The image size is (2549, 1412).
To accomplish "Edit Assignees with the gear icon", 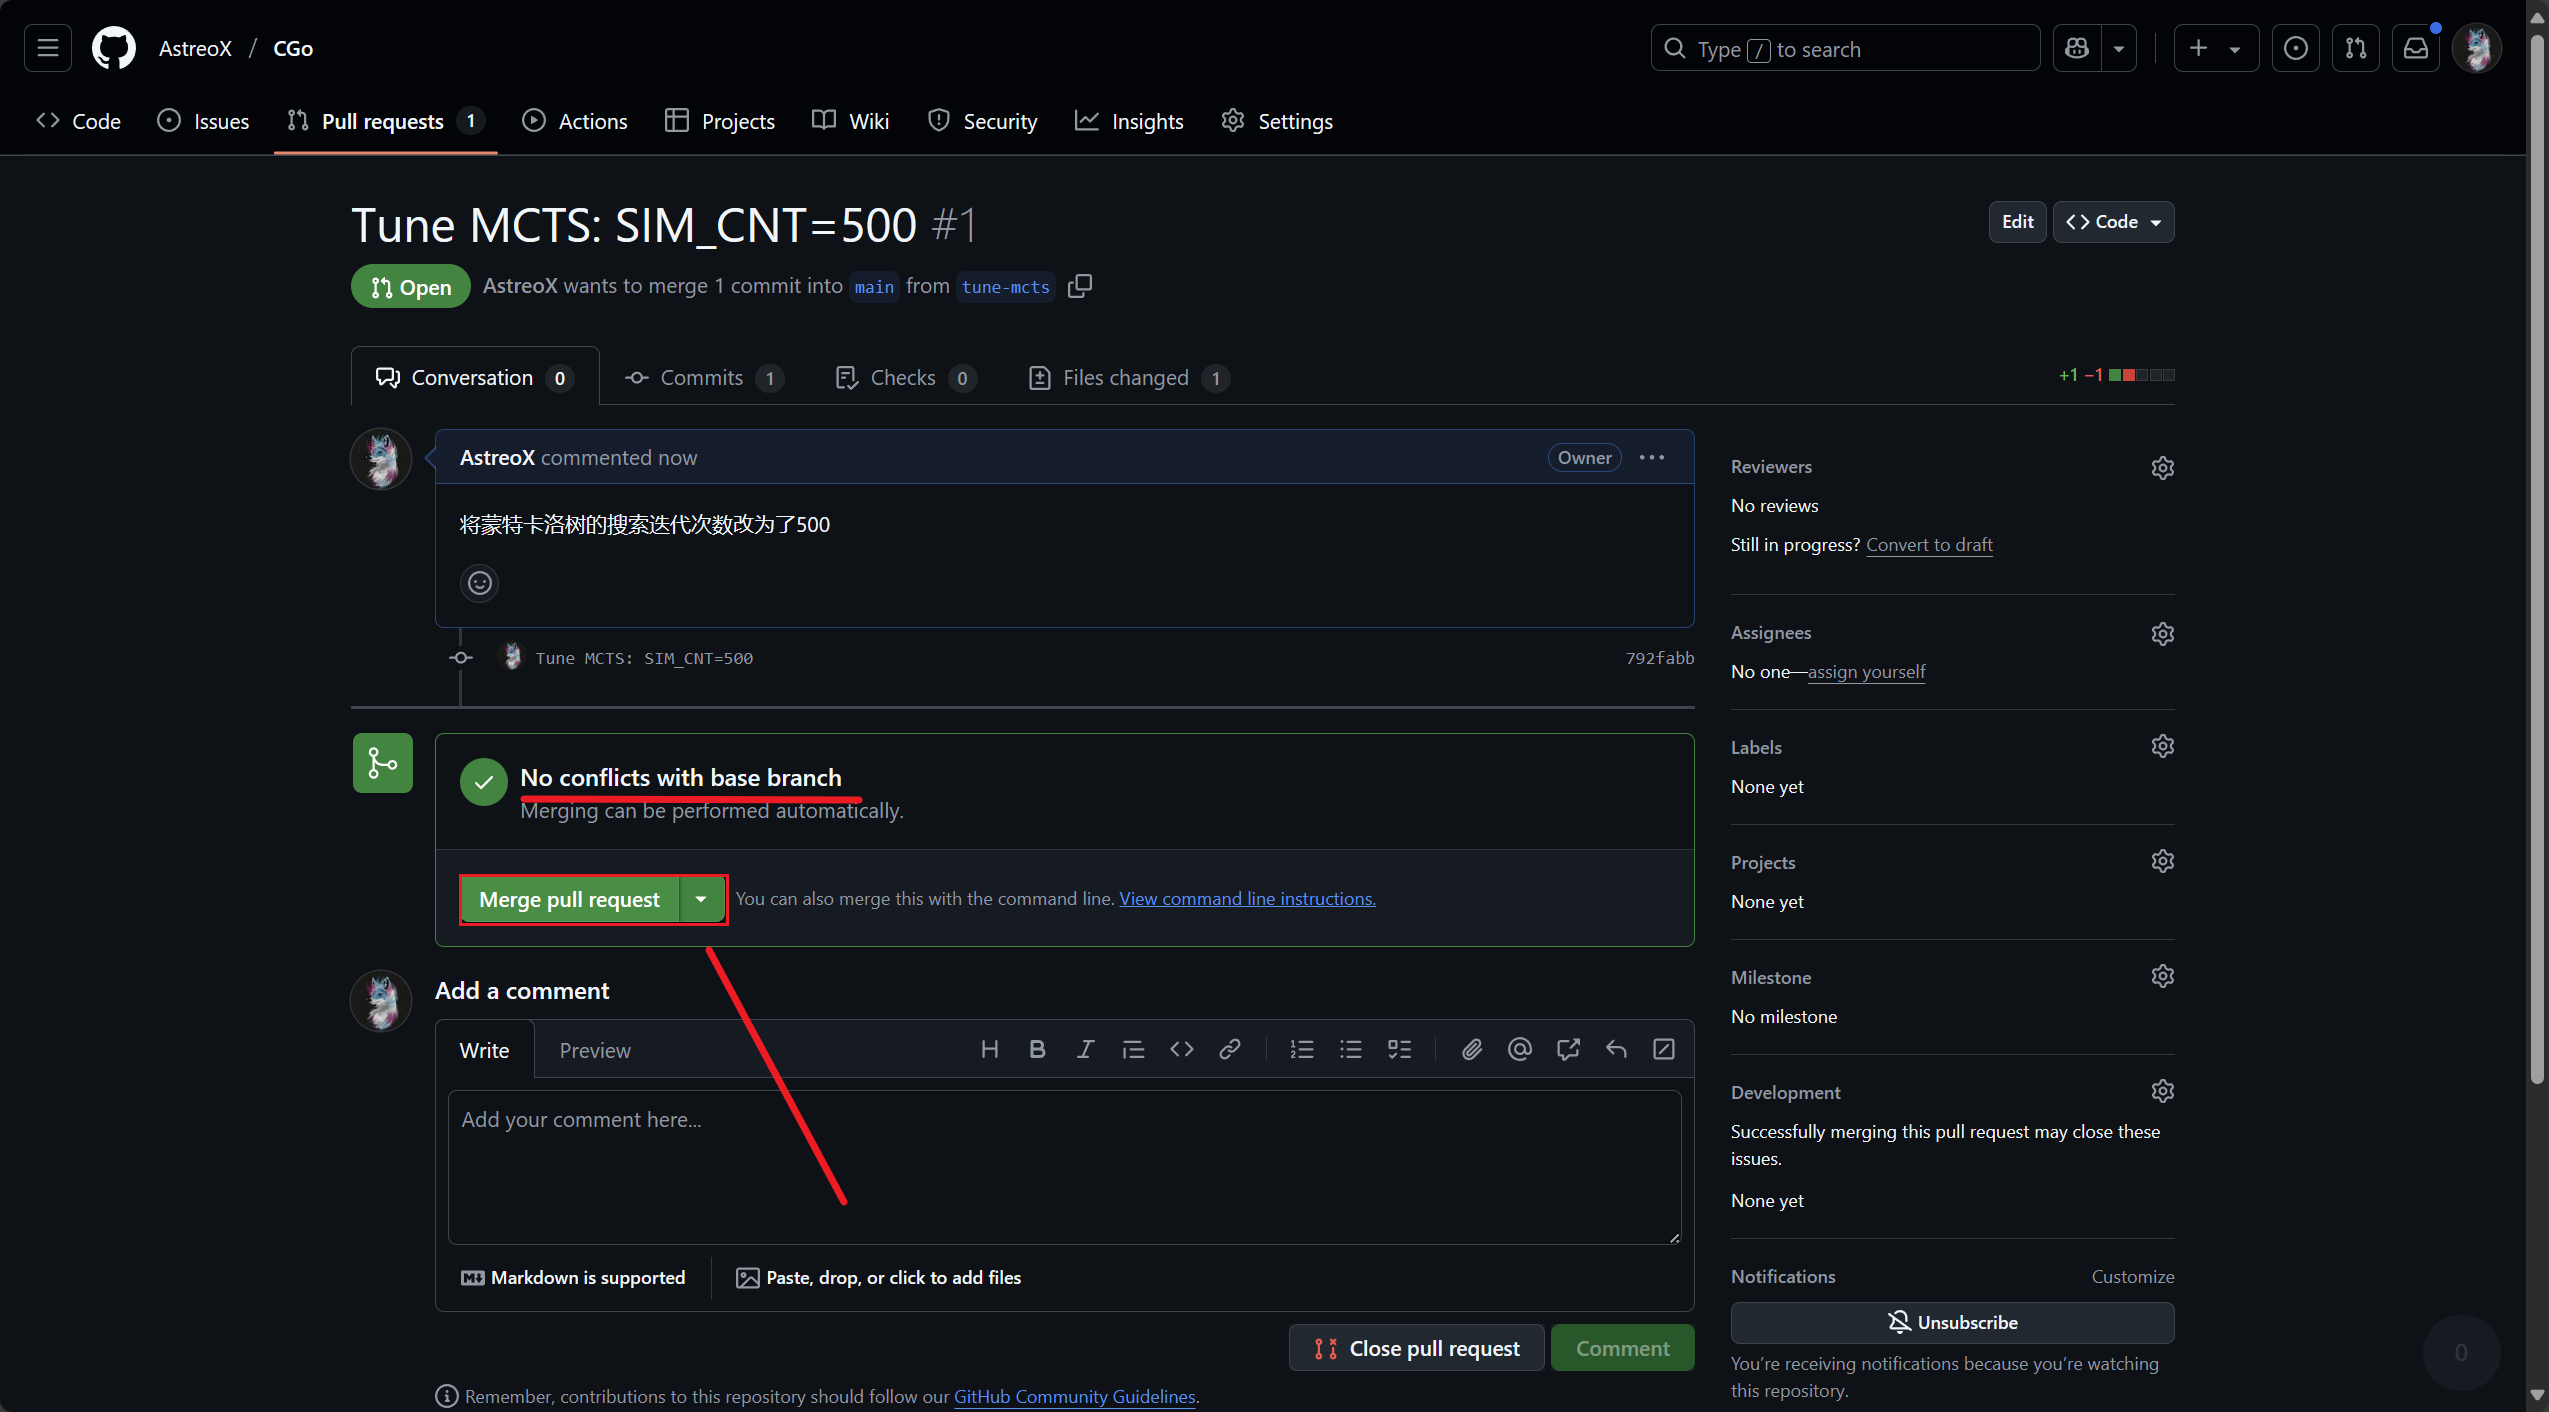I will click(x=2162, y=633).
